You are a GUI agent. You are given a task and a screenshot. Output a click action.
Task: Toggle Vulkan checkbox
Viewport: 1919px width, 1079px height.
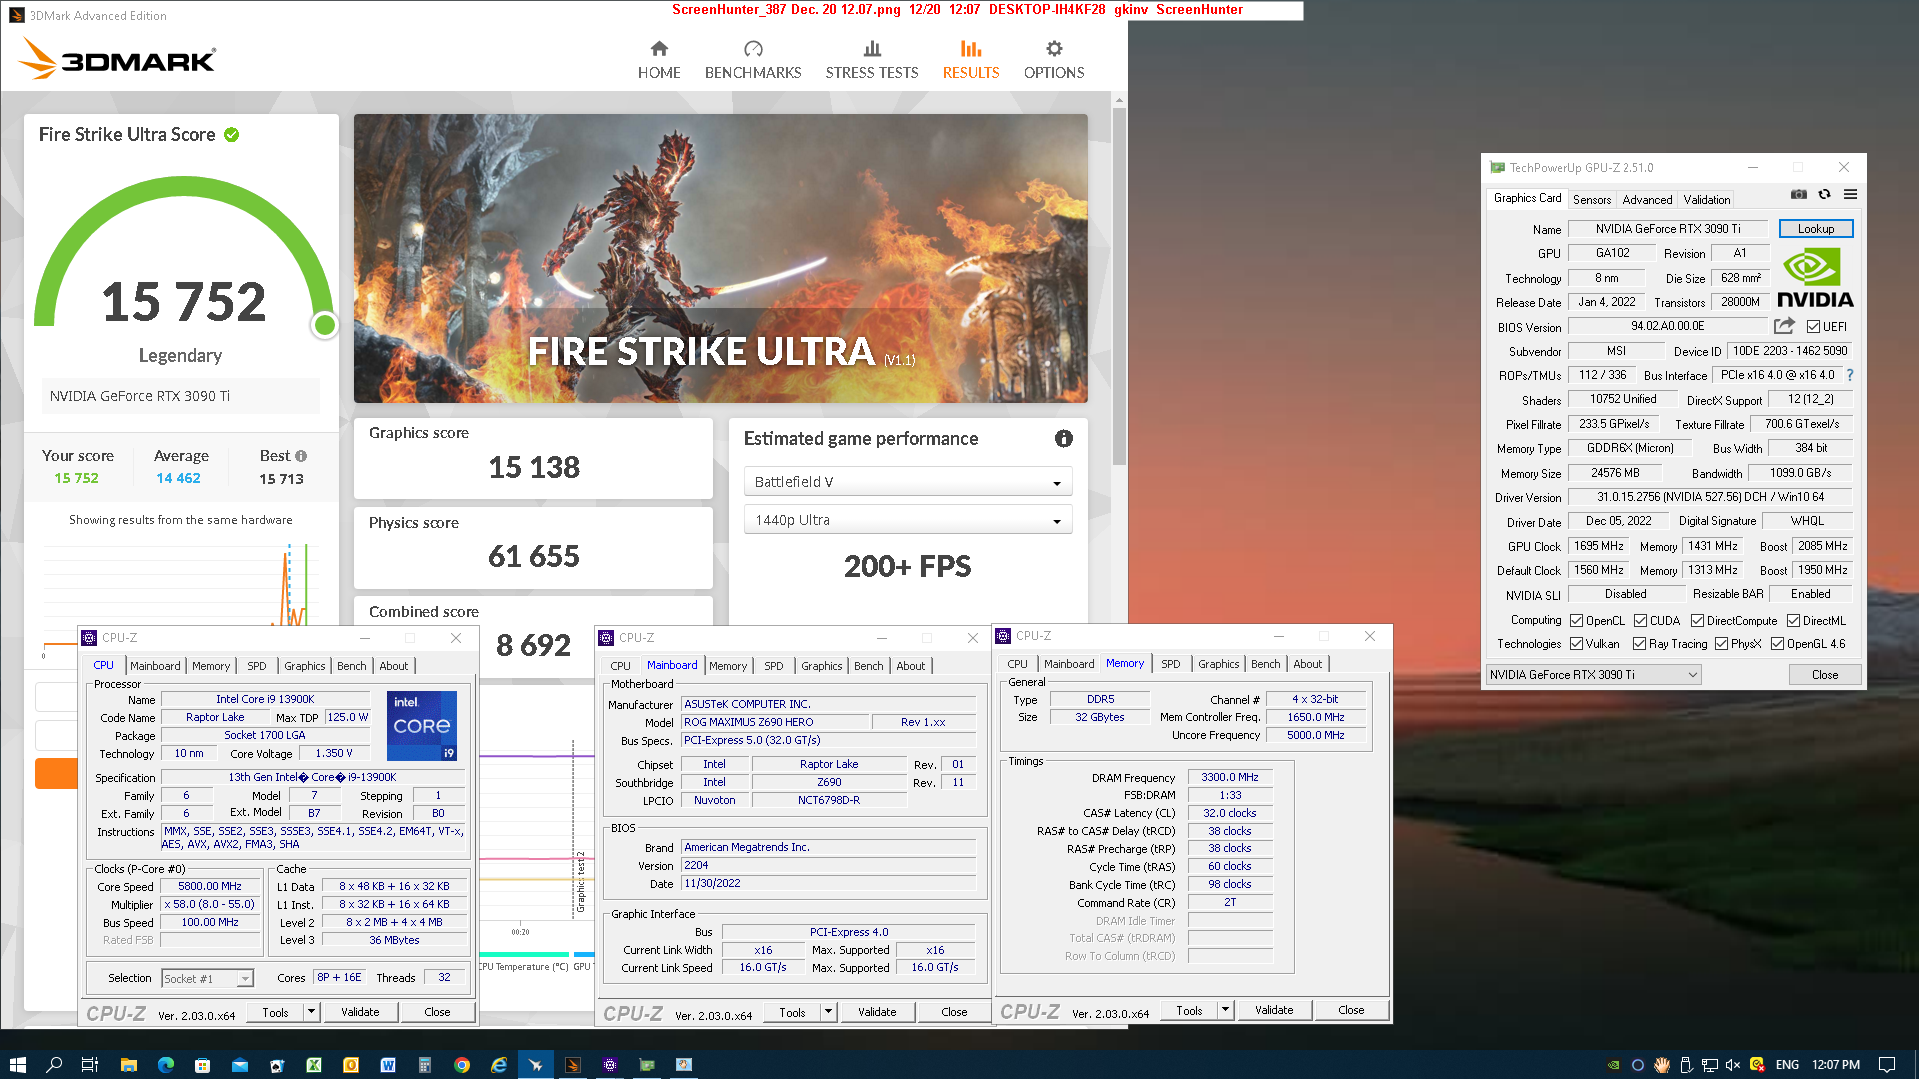(1576, 644)
